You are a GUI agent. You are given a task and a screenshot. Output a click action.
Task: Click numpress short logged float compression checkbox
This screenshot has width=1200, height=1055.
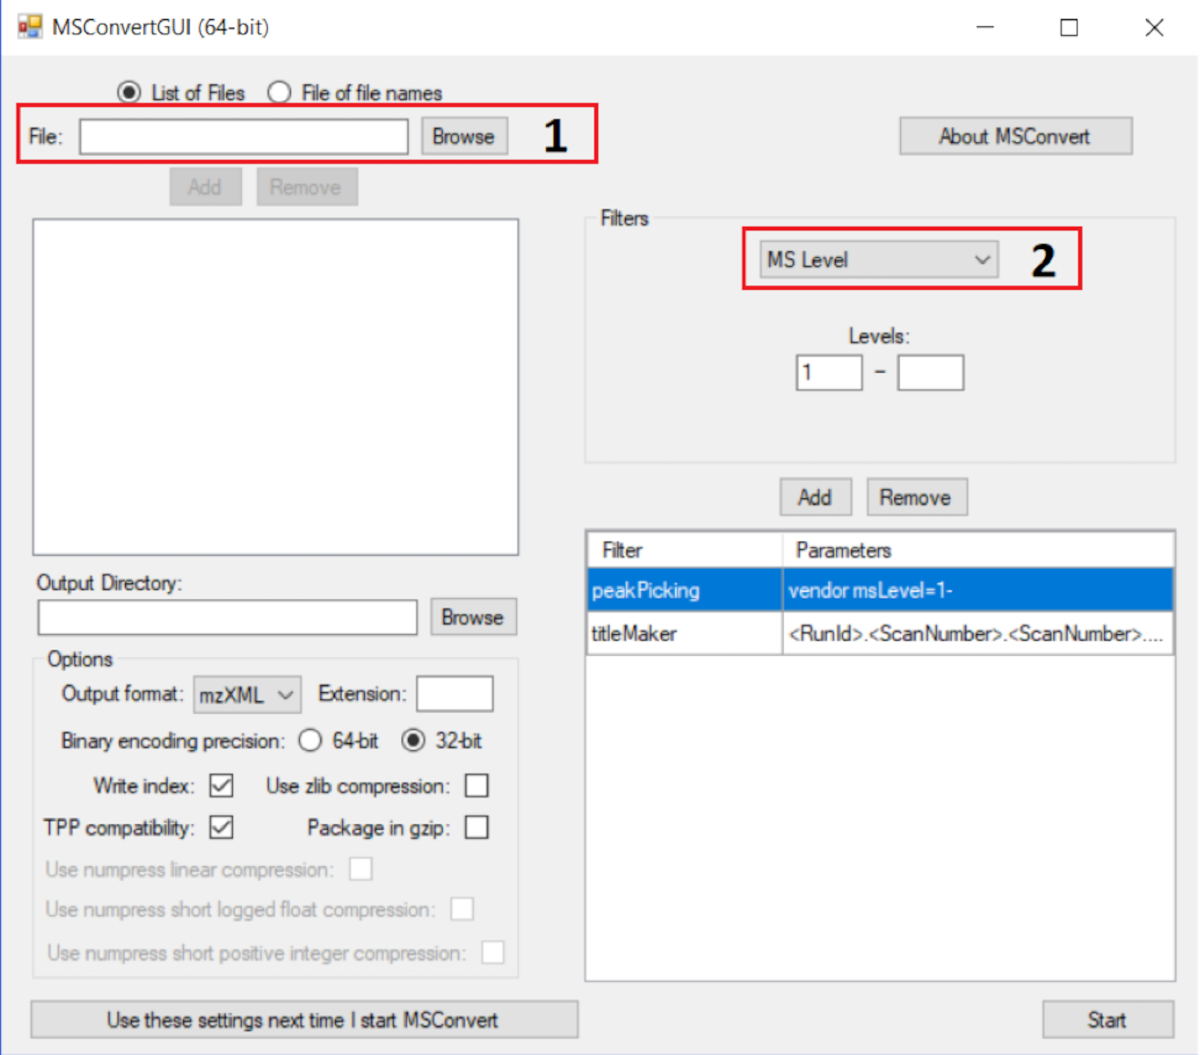462,909
